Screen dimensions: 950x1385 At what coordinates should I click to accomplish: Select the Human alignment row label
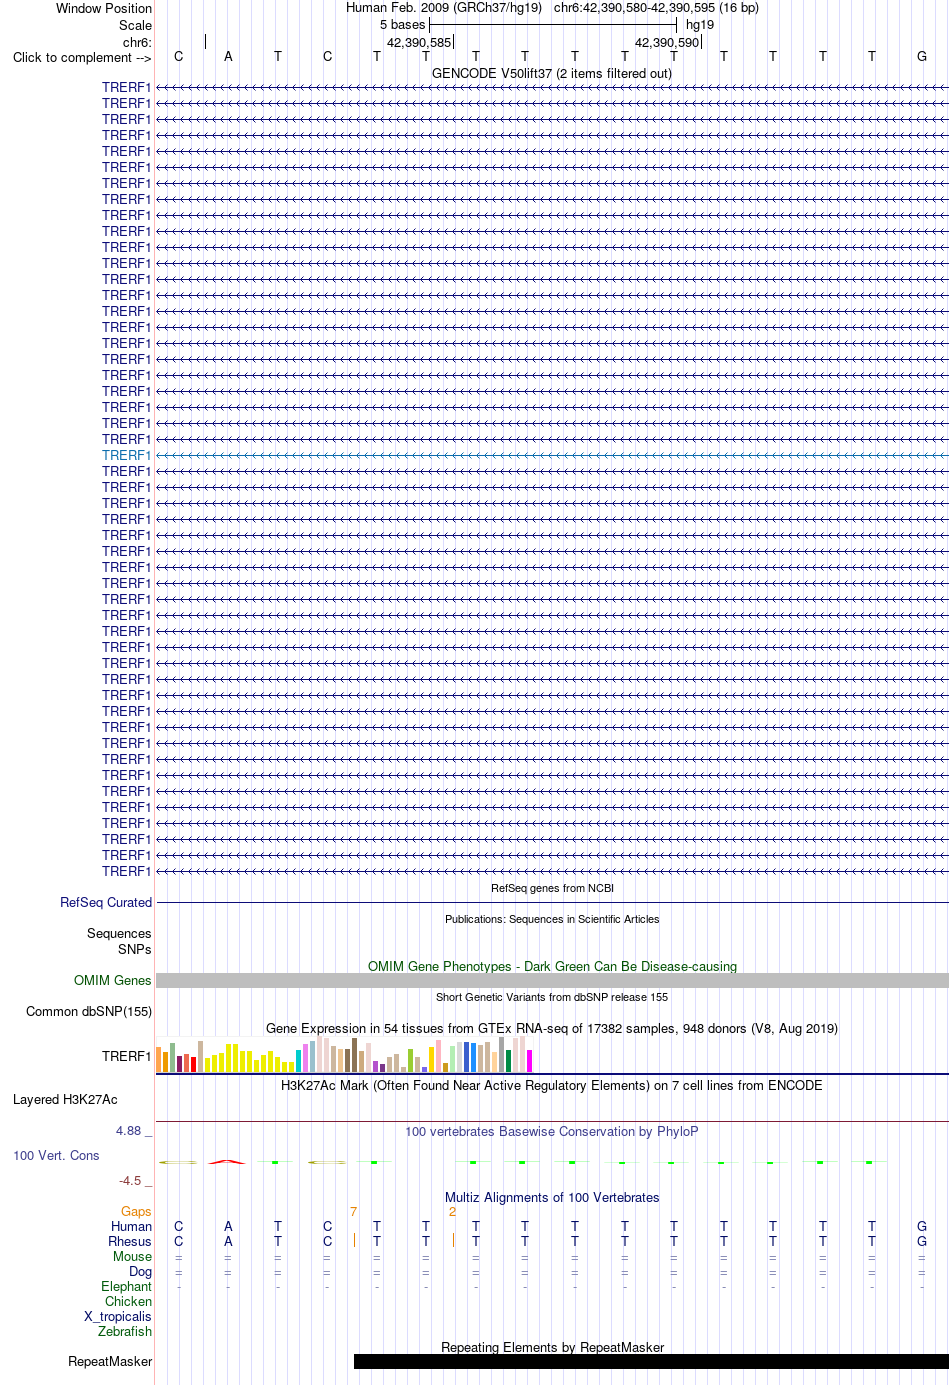point(131,1226)
